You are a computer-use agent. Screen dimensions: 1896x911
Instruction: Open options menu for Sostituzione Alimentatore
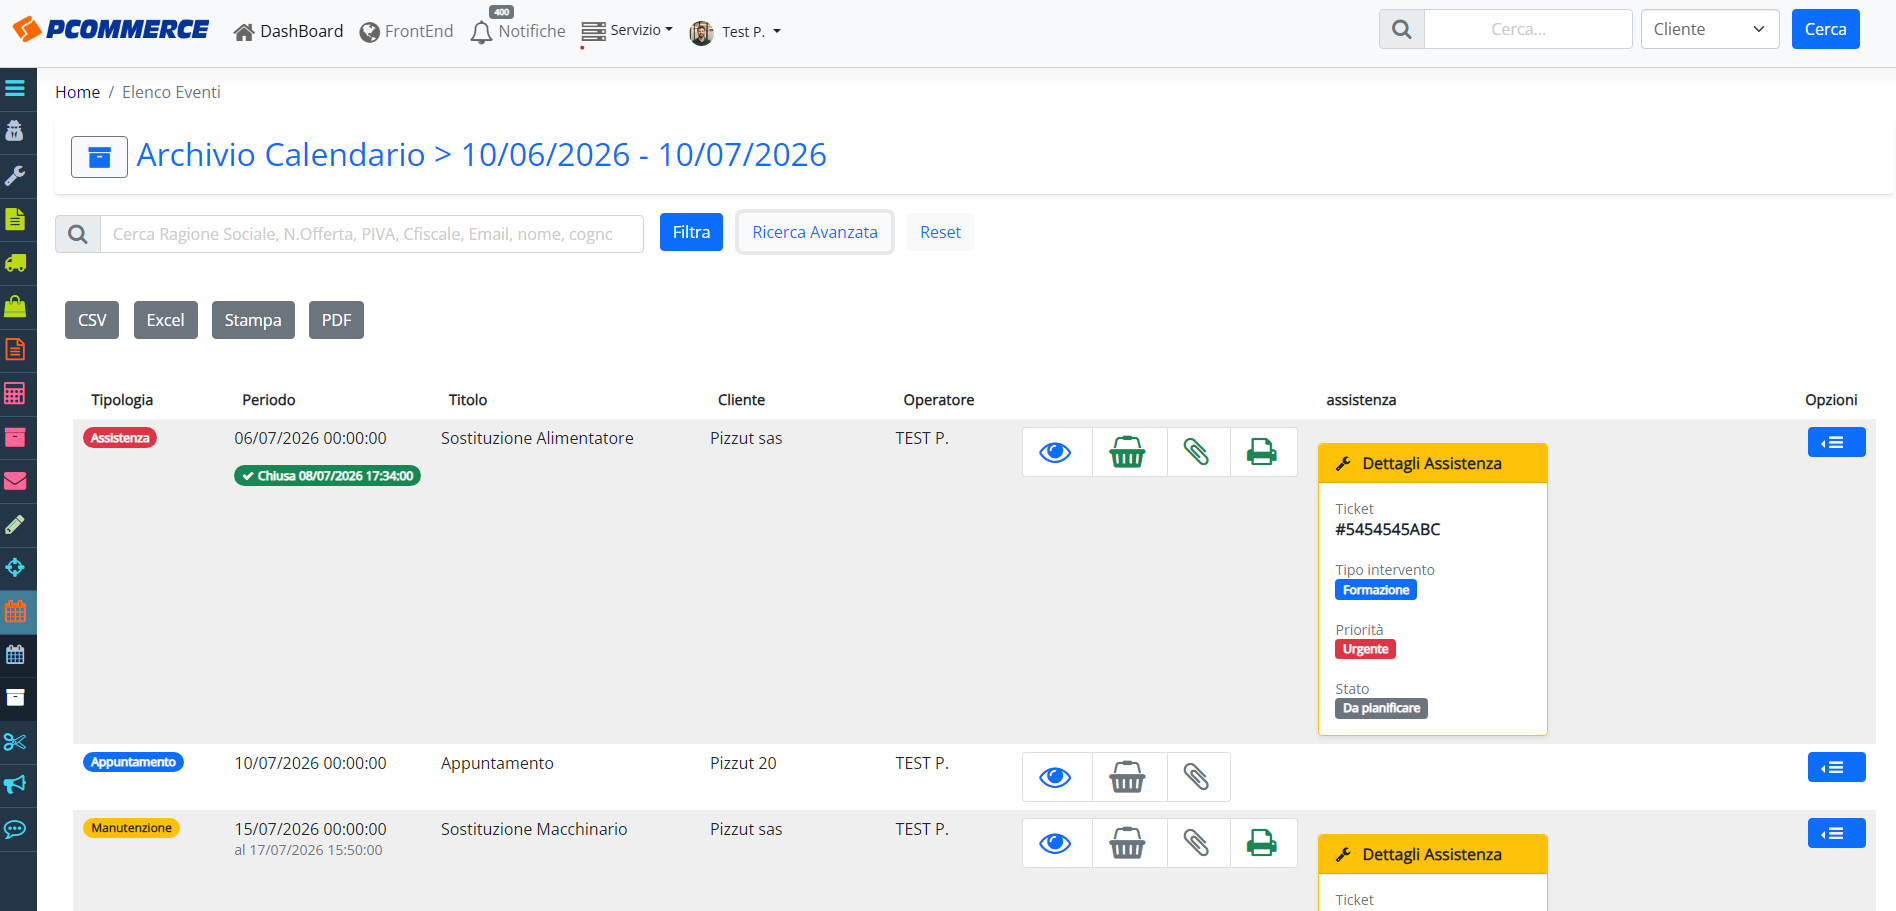pos(1836,442)
